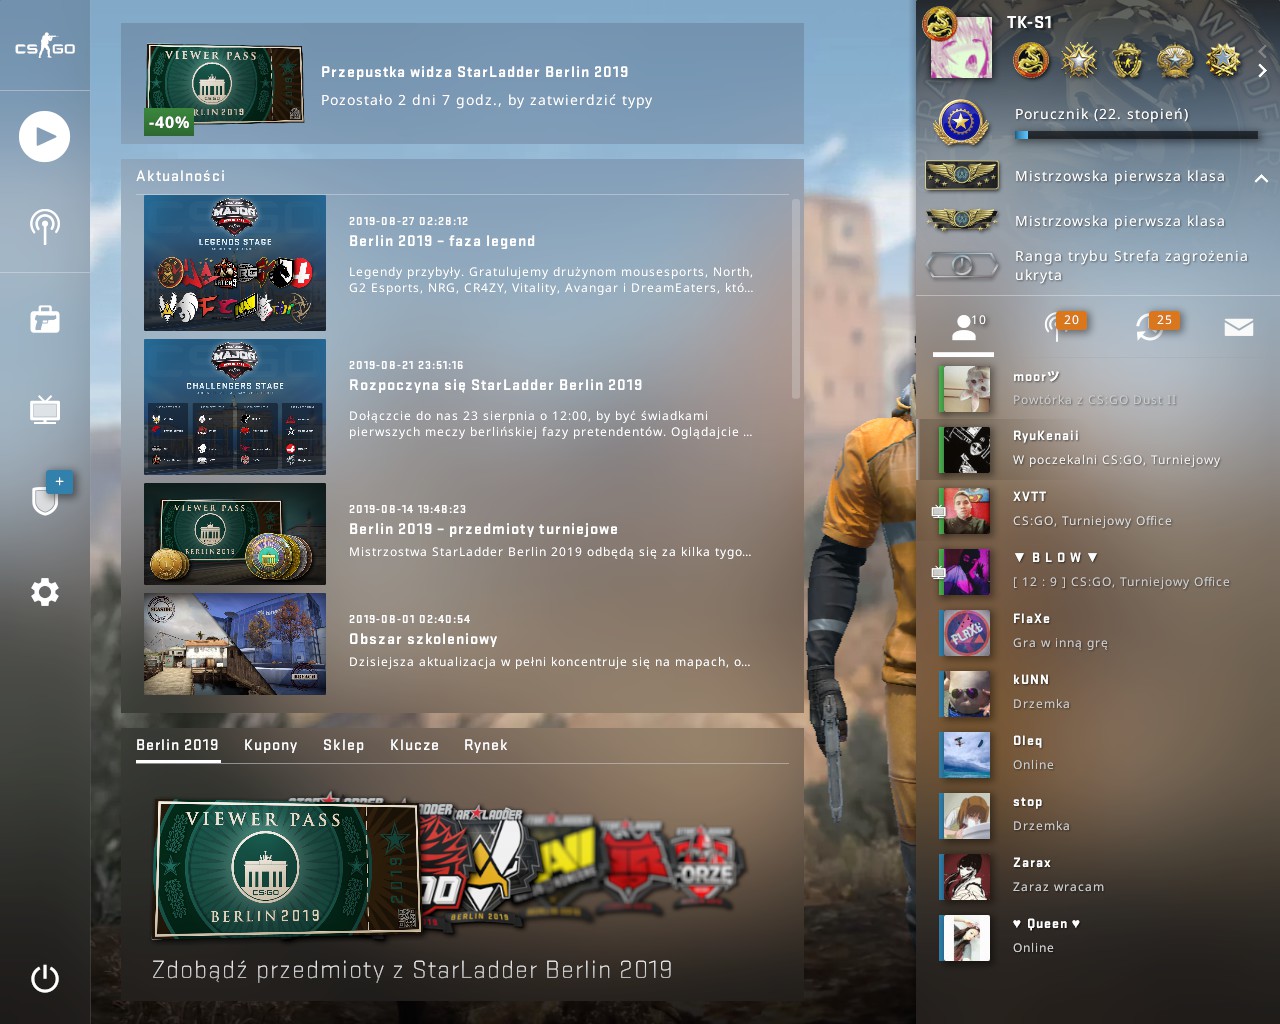1280x1024 pixels.
Task: Select friend Zarax in the list
Action: click(1098, 876)
